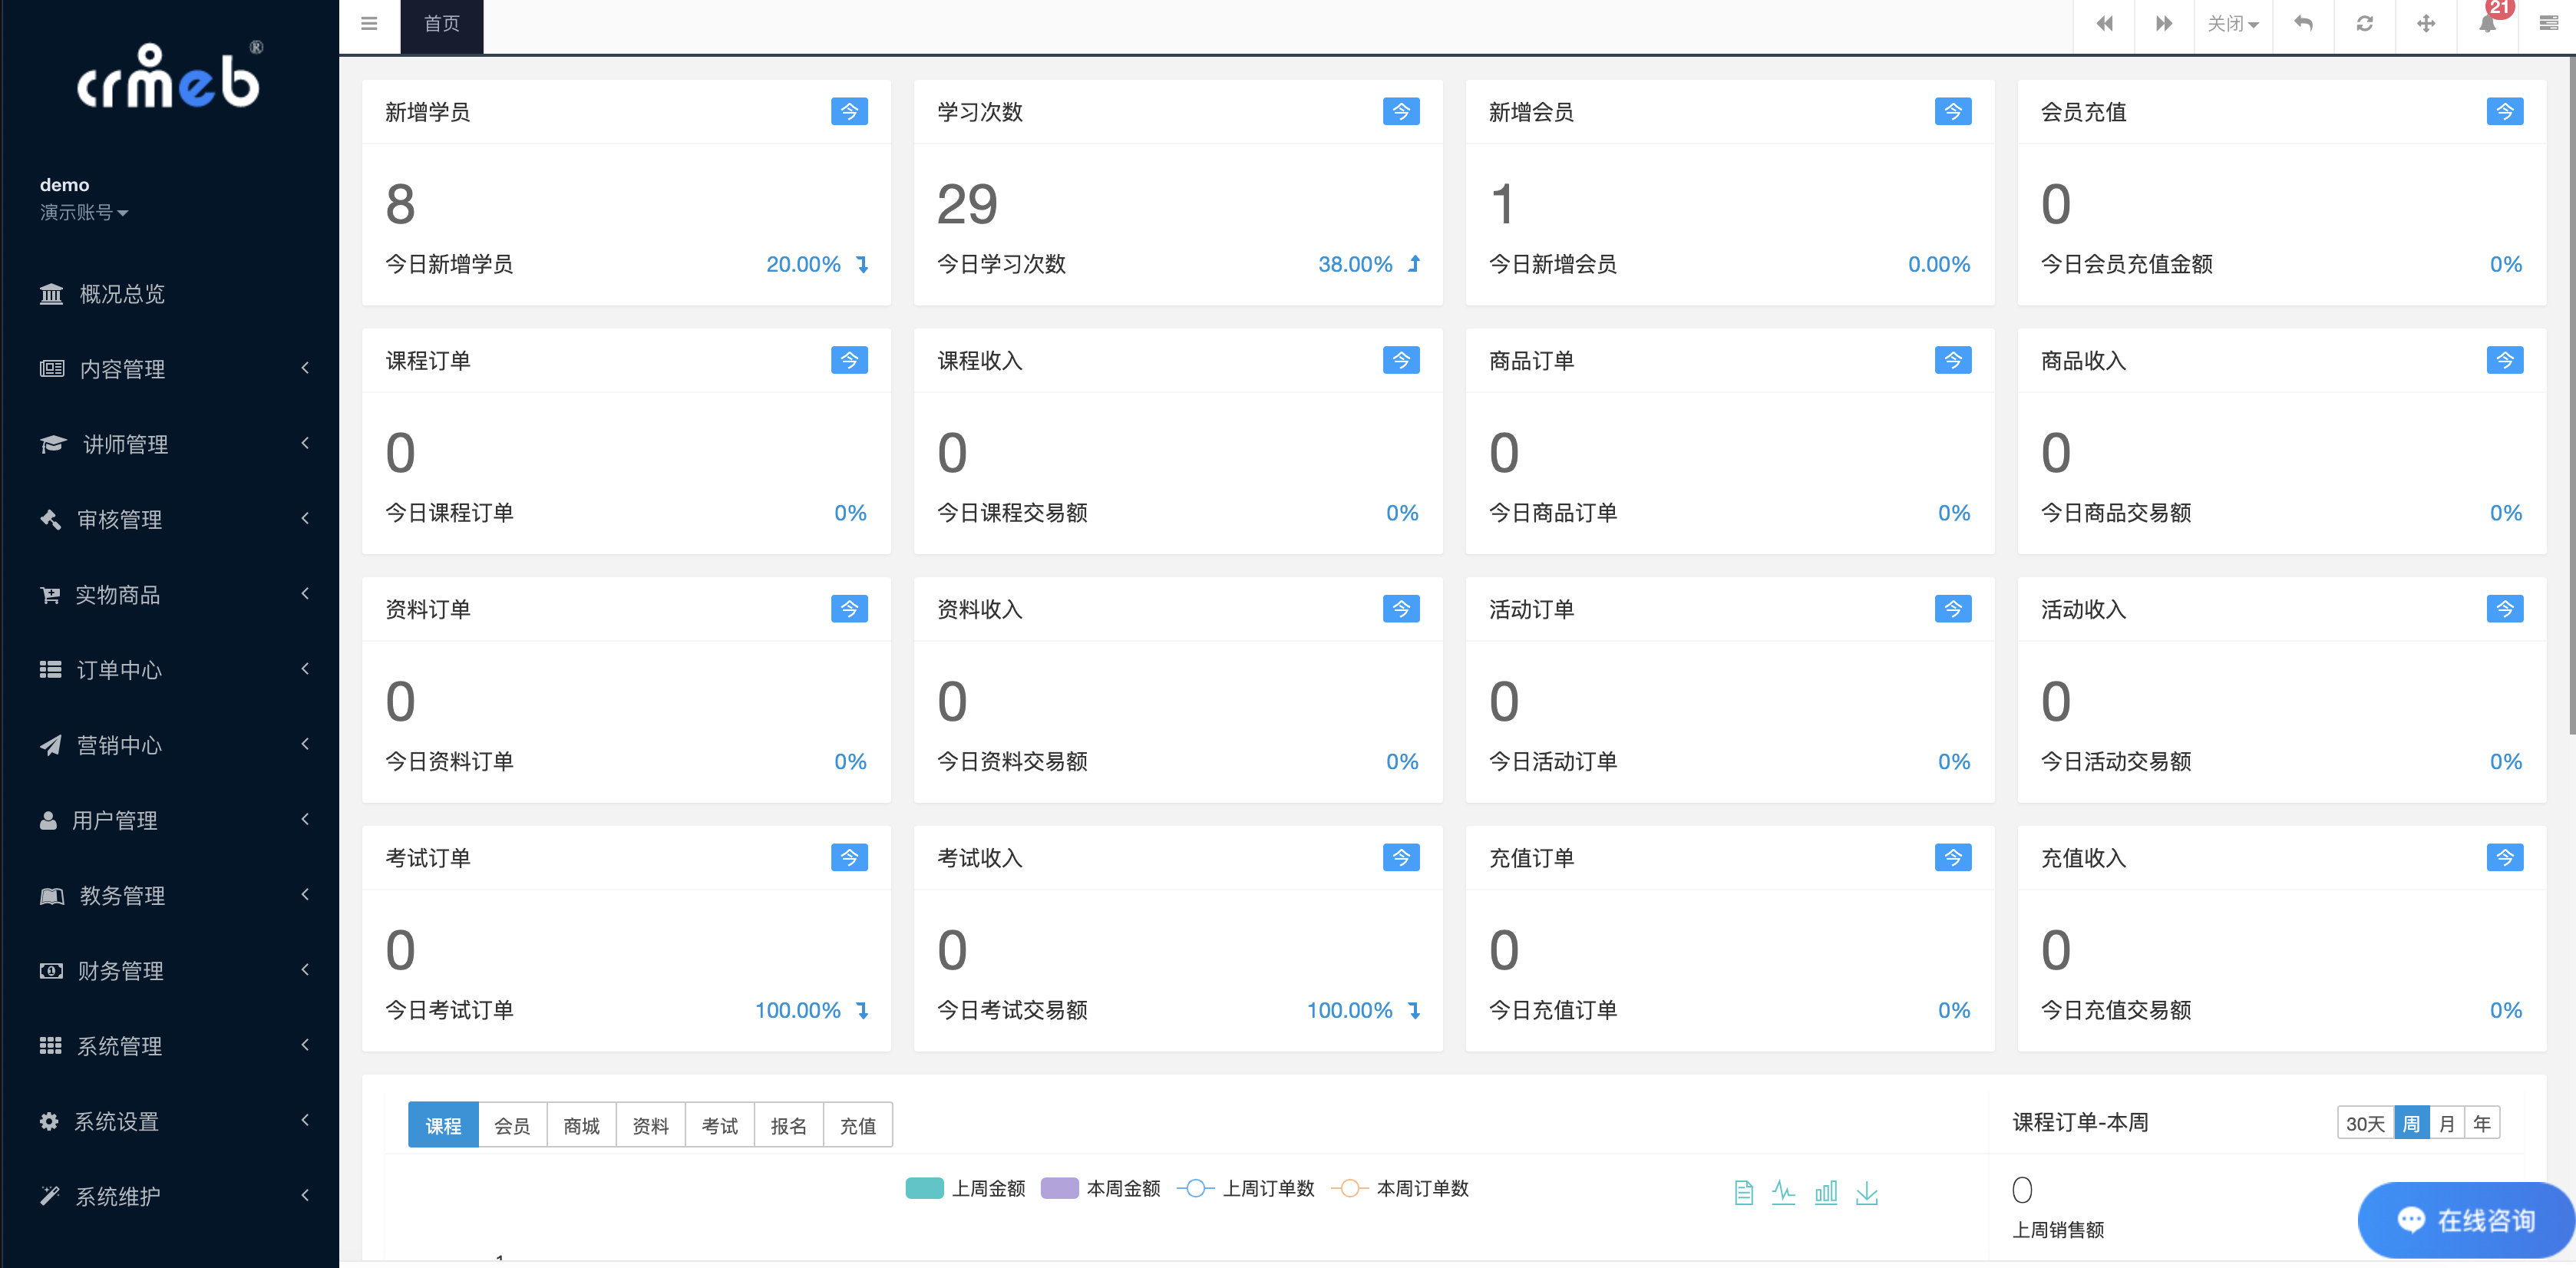Click the blue 今 badge on 资料收入 card
2576x1268 pixels.
(1401, 609)
